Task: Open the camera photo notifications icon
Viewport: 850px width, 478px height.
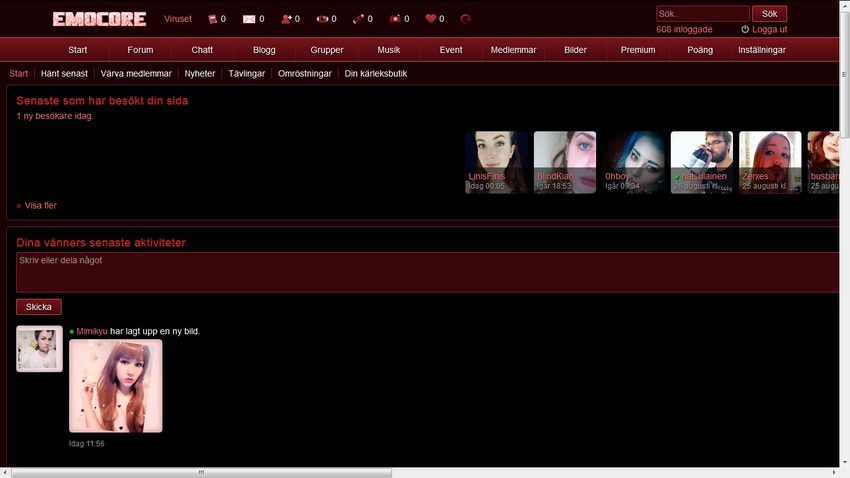Action: [x=395, y=19]
